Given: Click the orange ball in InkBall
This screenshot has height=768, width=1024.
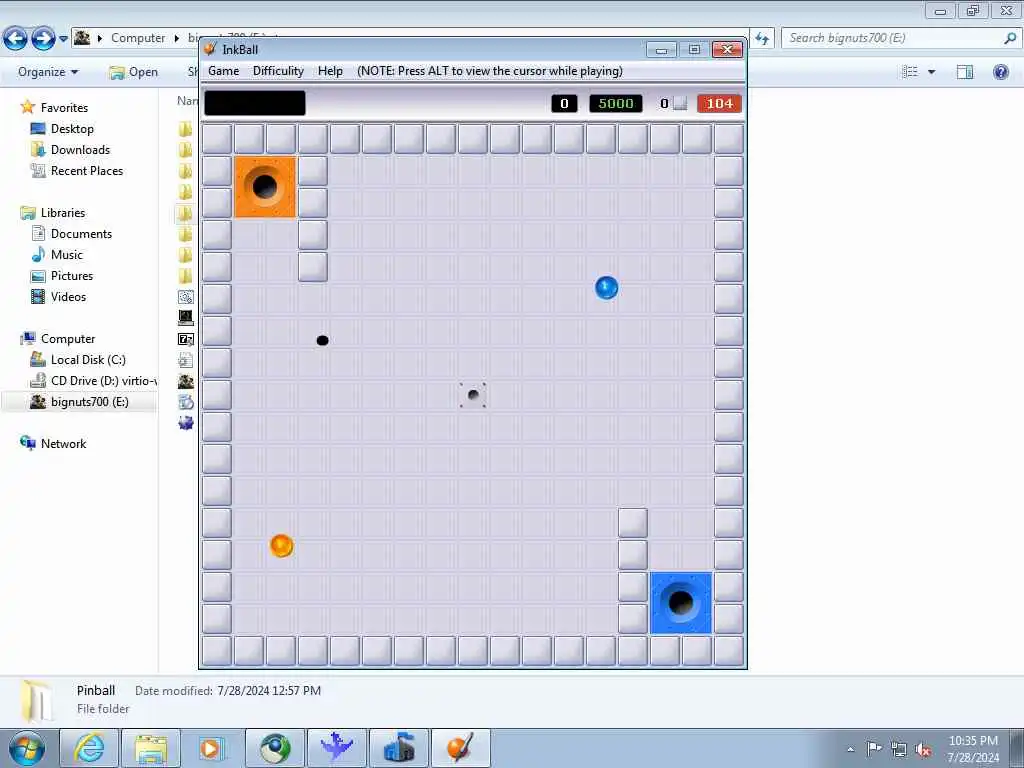Looking at the screenshot, I should click(281, 545).
